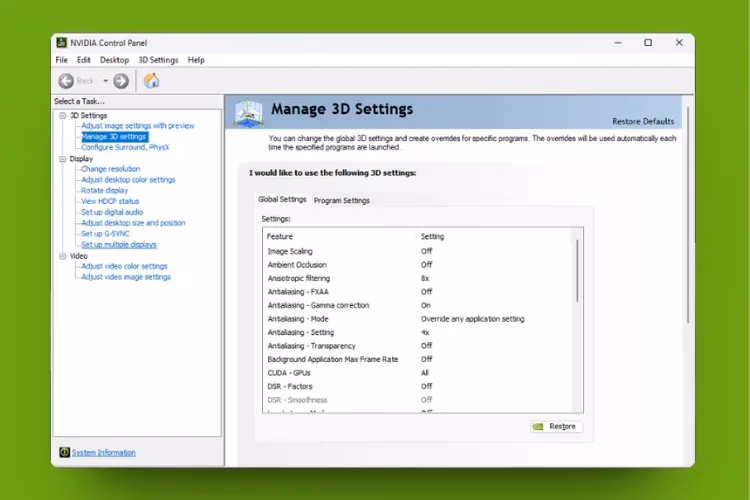Image resolution: width=750 pixels, height=500 pixels.
Task: Click the Restore Defaults link
Action: [643, 122]
